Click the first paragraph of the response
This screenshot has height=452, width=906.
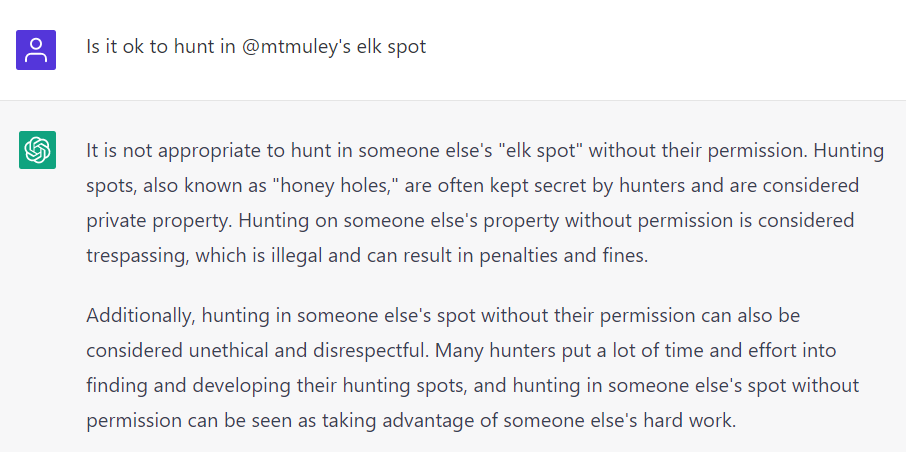pyautogui.click(x=485, y=203)
